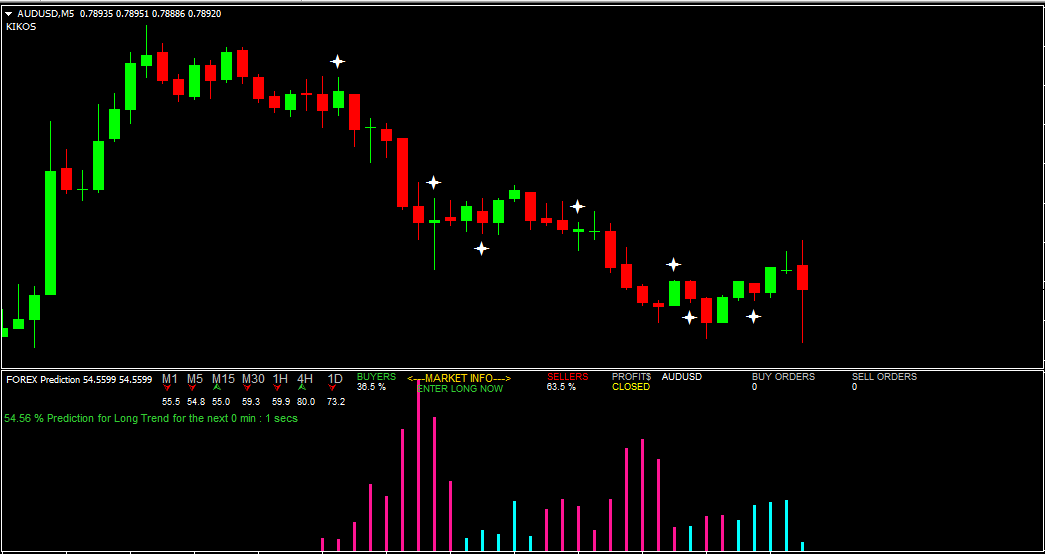Click the dropdown triangle beside AUDUSD,M5
1045x554 pixels.
point(9,14)
